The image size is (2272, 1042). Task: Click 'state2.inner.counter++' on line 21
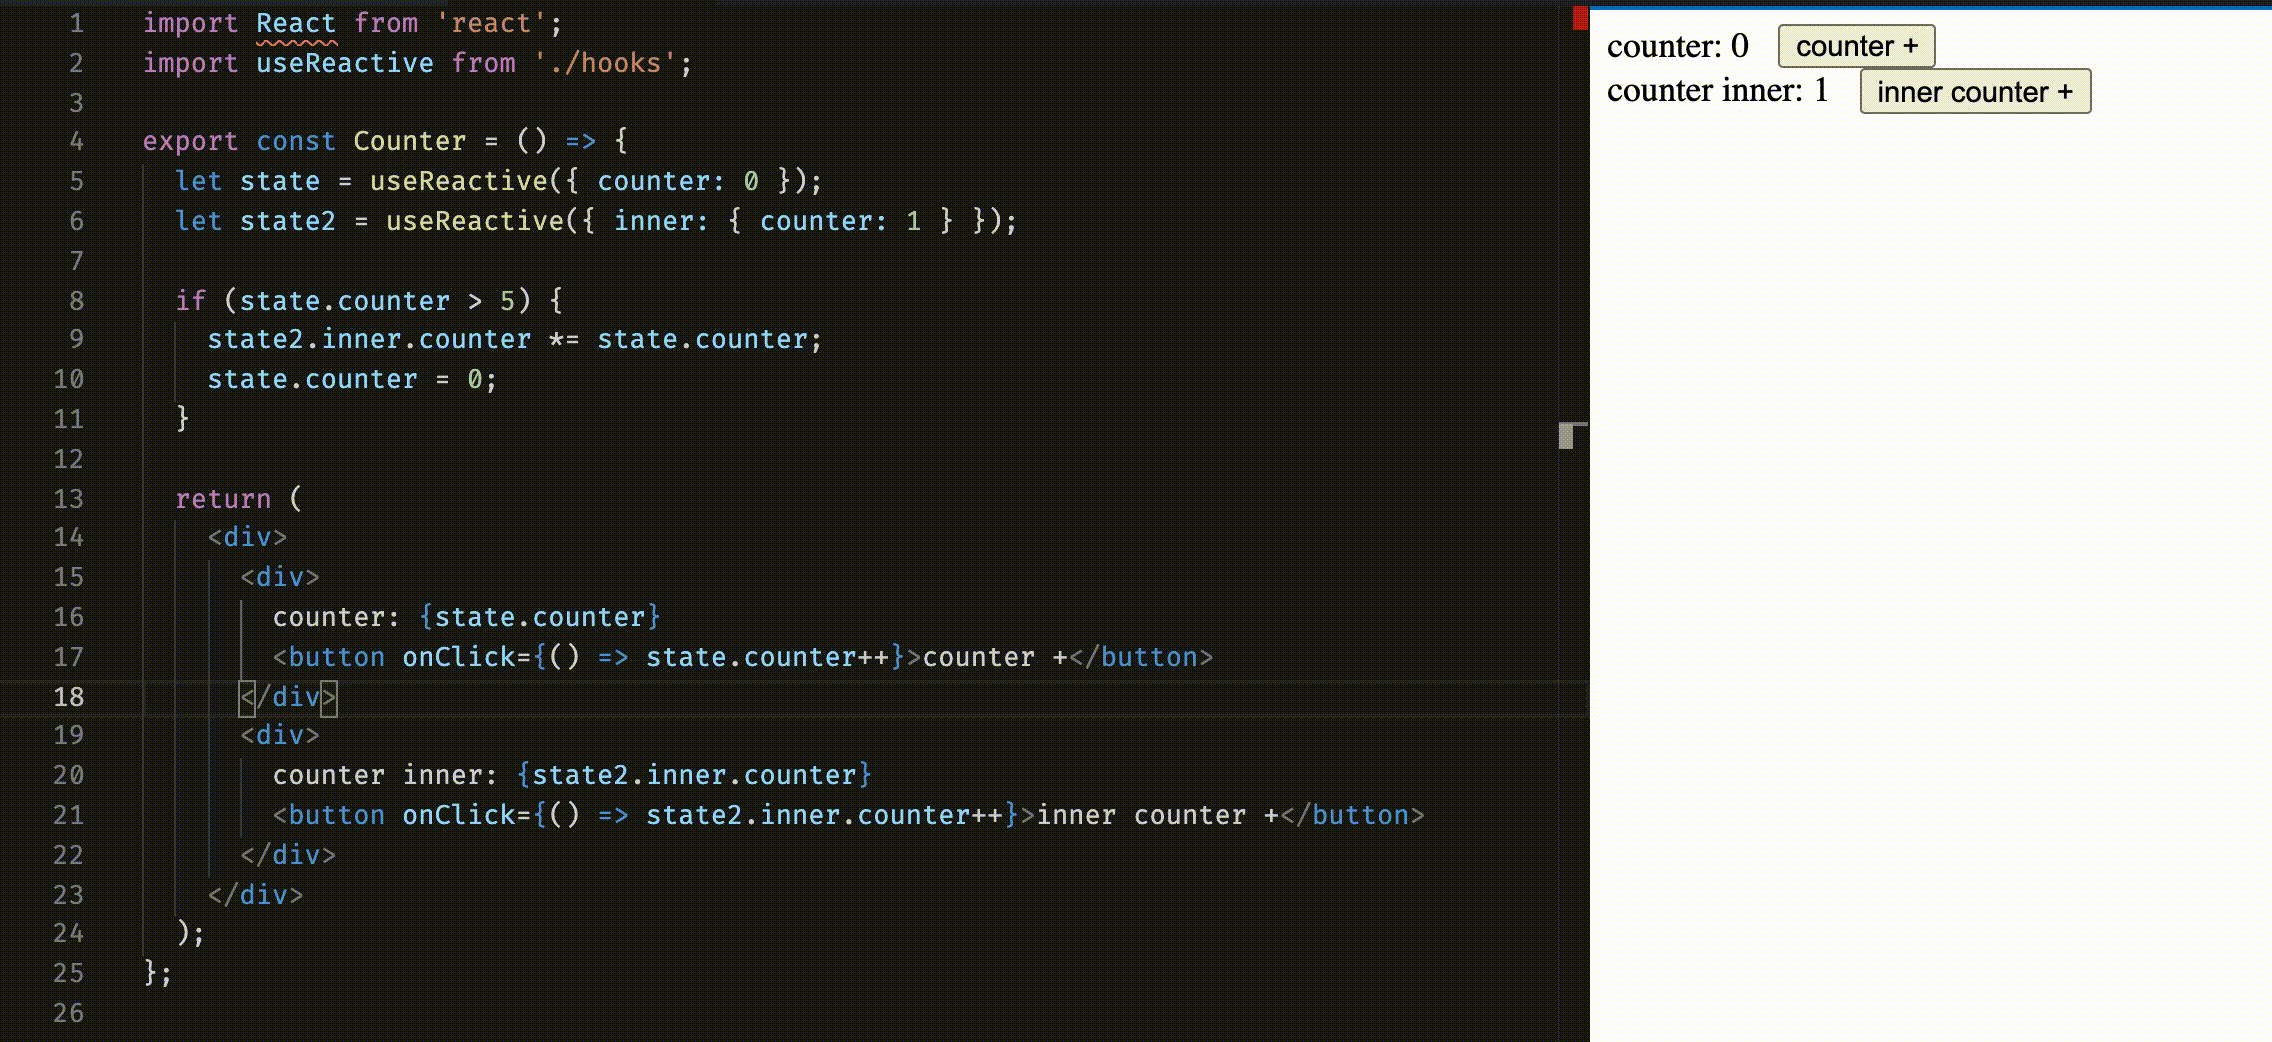point(824,815)
